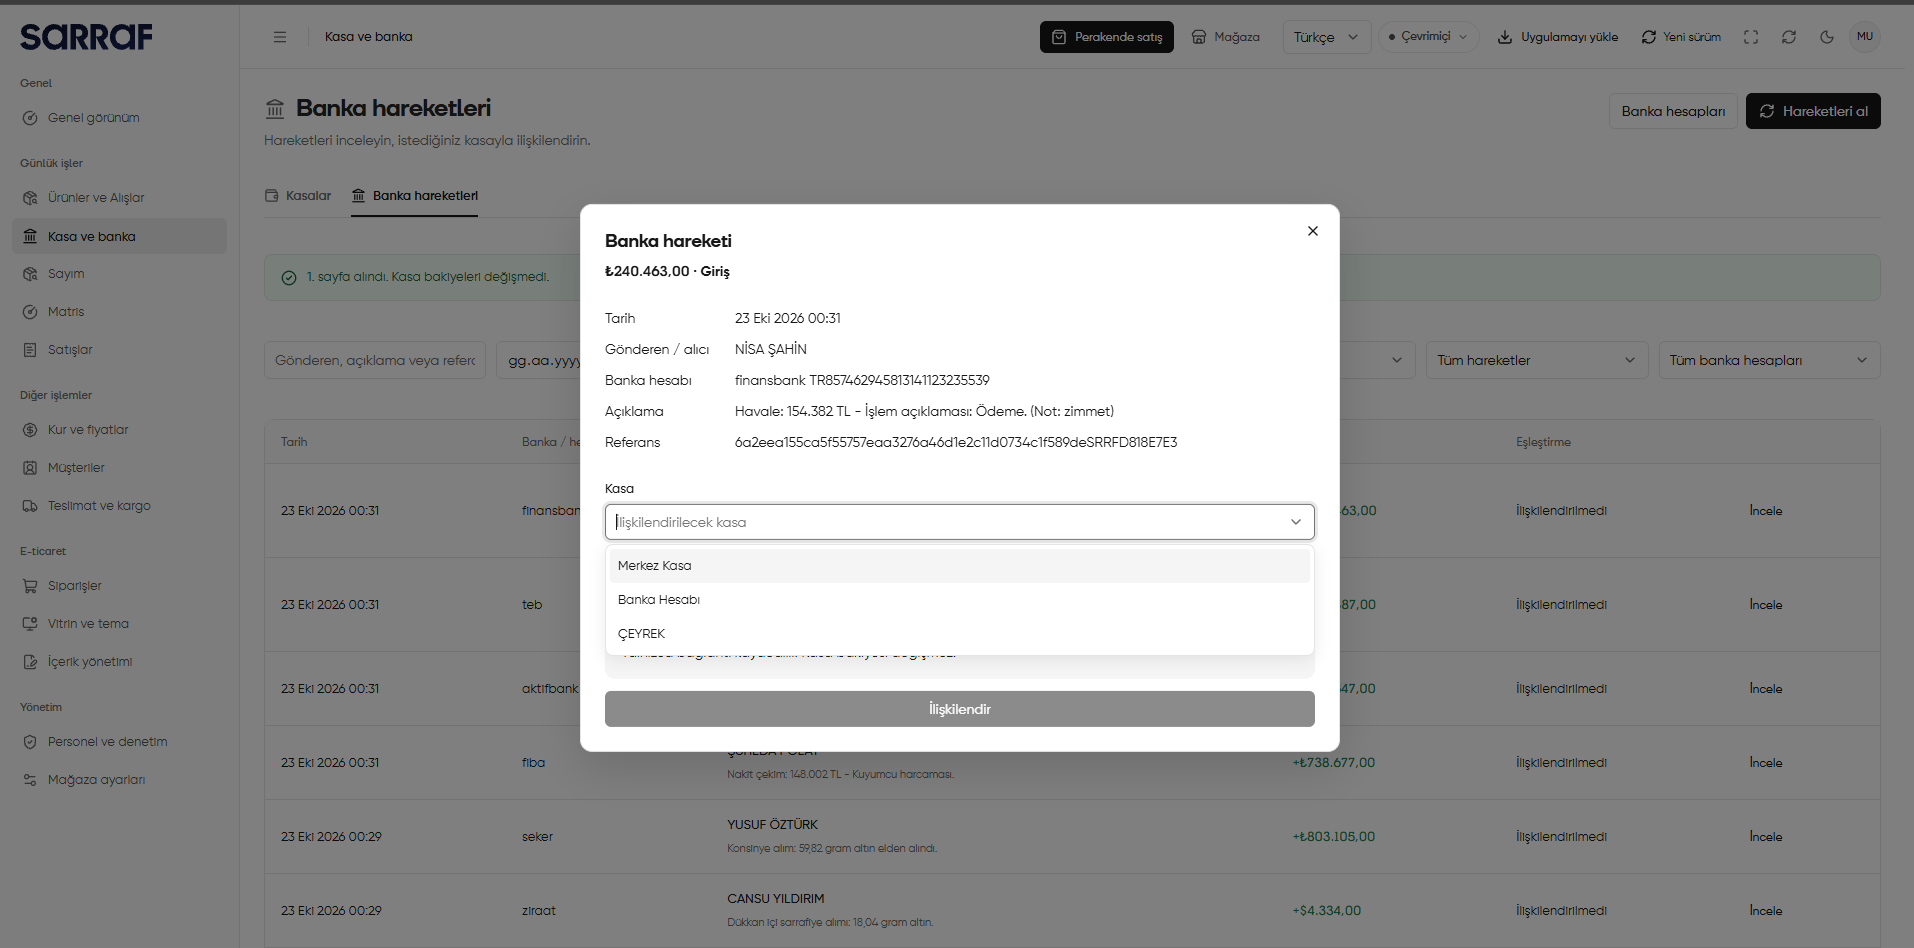Click the İlişkilendirilecek kasa combo box
The height and width of the screenshot is (948, 1914).
point(960,522)
